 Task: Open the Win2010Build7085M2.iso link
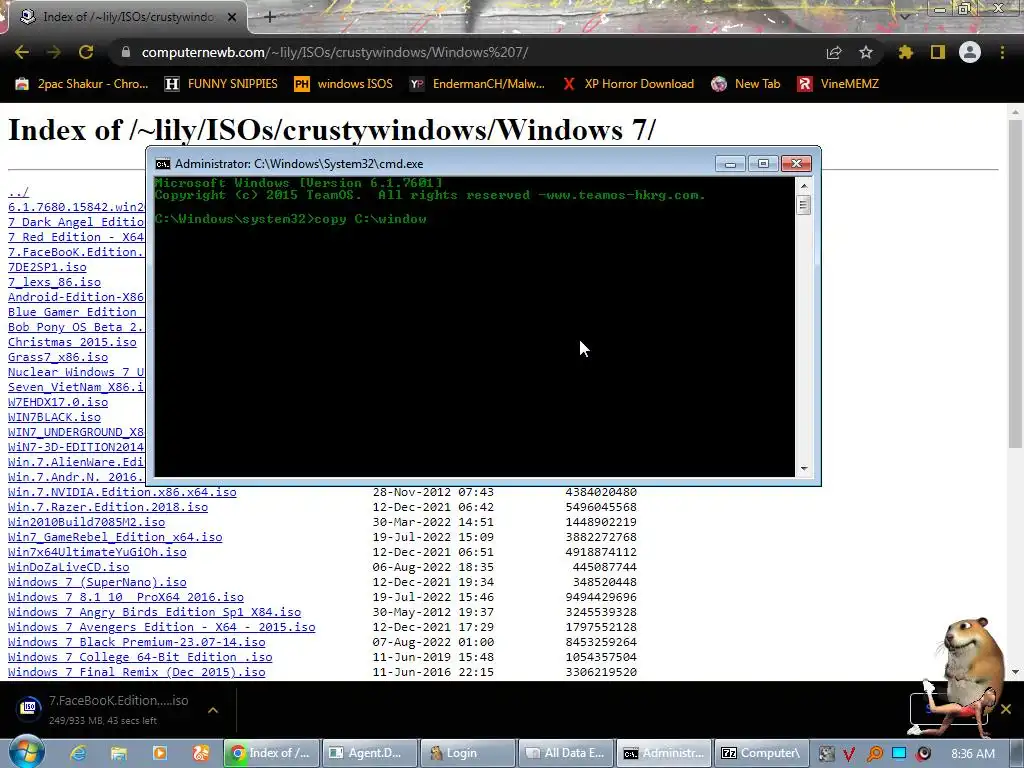86,522
